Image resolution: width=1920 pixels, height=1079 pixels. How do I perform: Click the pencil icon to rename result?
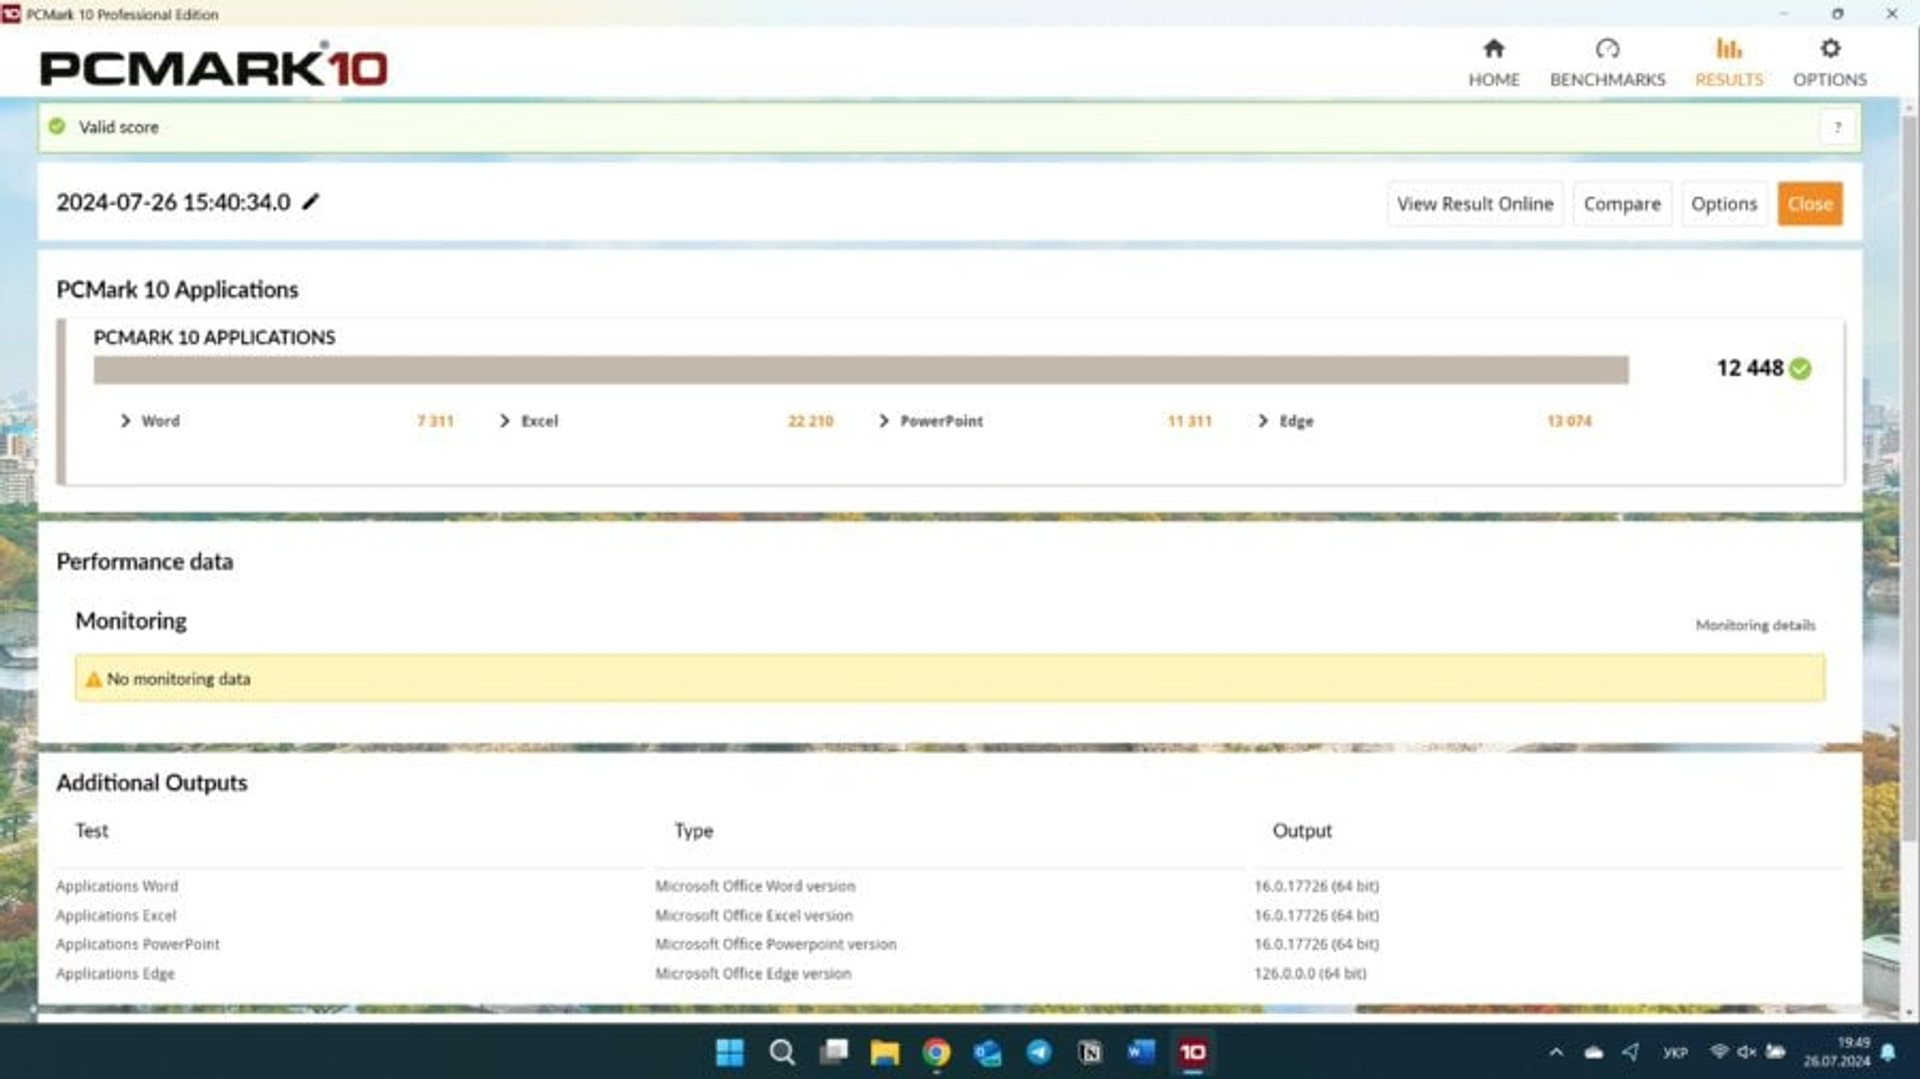coord(311,202)
